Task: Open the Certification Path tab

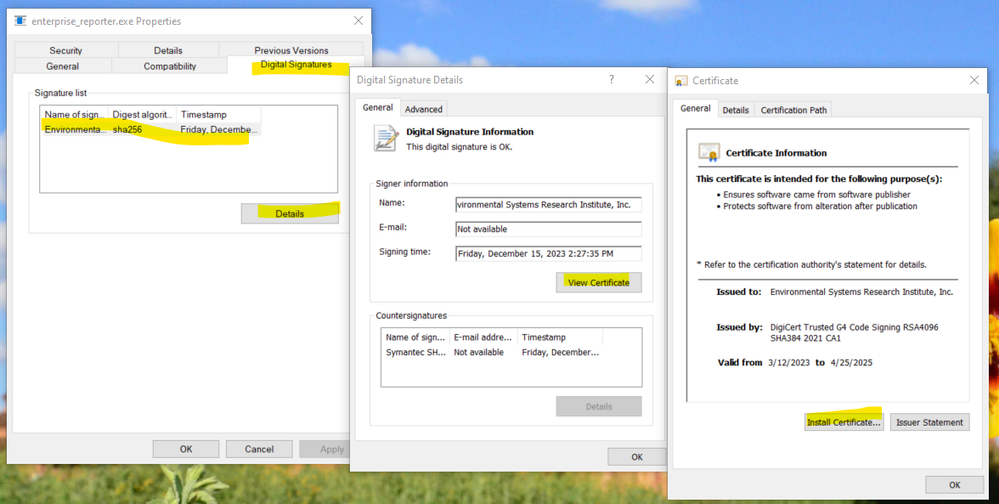Action: point(794,110)
